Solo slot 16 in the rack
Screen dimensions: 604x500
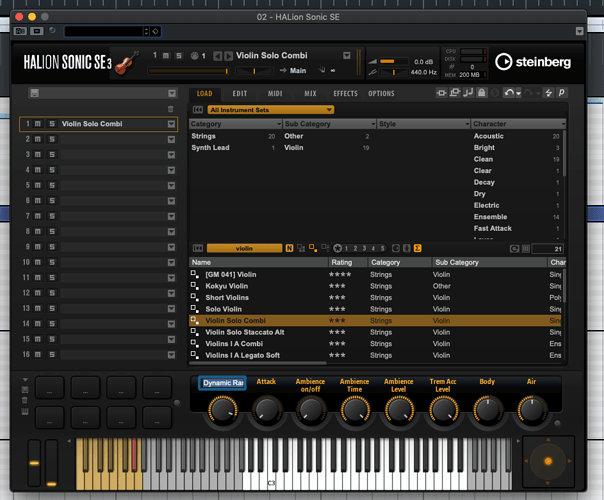coord(52,354)
